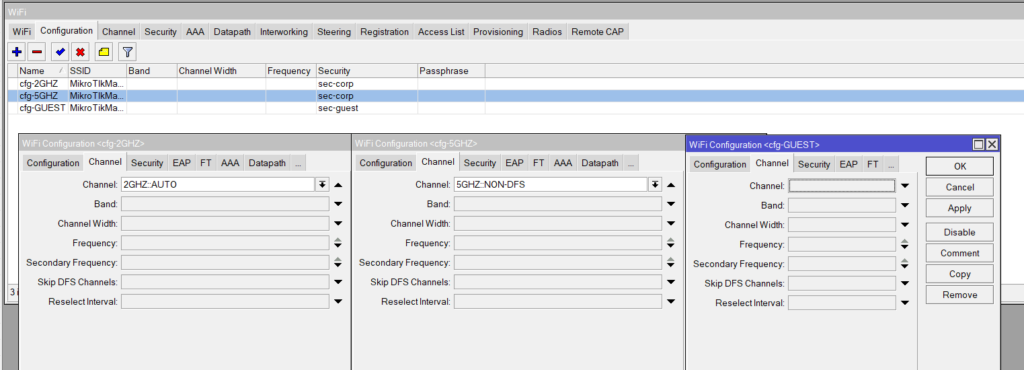Collapse the cfg-5GHZ Channel field arrow
Image resolution: width=1024 pixels, height=370 pixels.
tap(671, 185)
